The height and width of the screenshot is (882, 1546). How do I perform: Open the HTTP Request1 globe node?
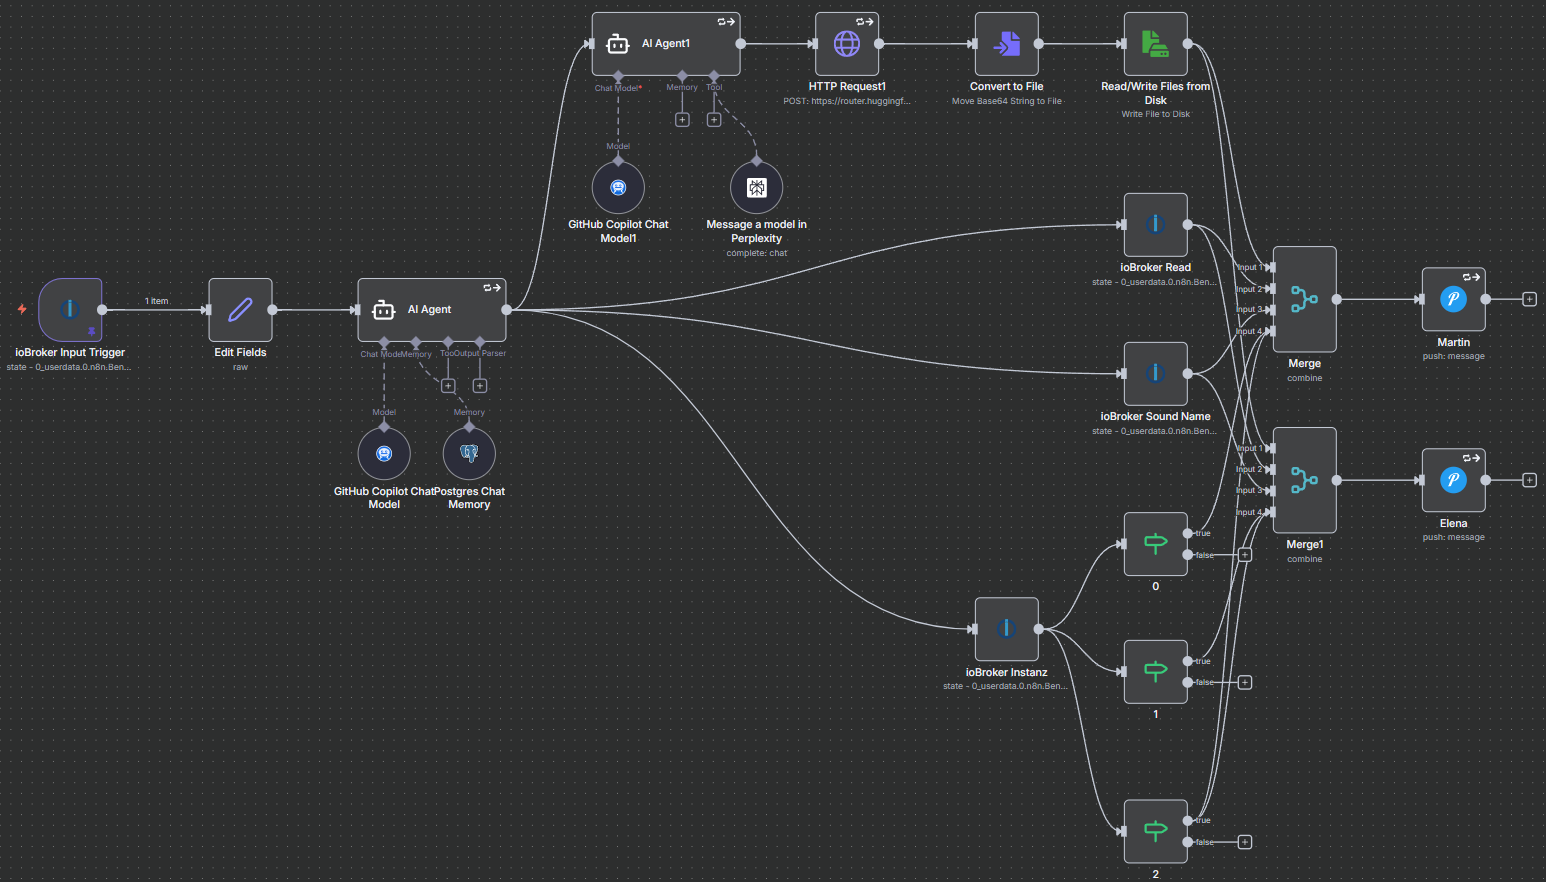coord(847,44)
